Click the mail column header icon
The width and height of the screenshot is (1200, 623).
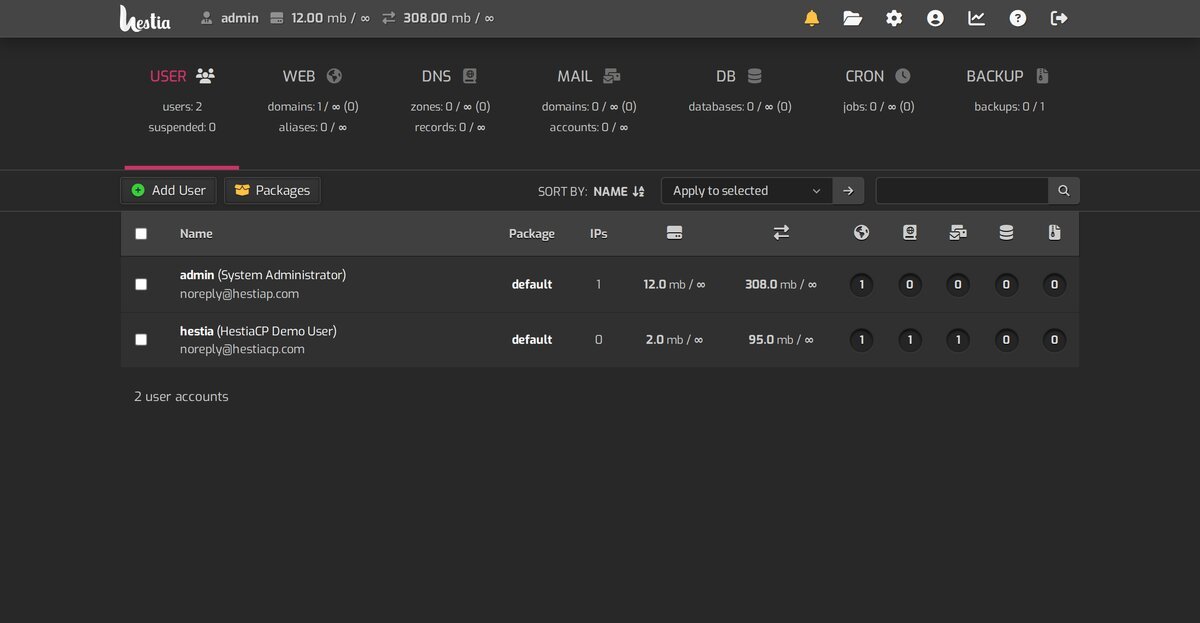[x=958, y=232]
